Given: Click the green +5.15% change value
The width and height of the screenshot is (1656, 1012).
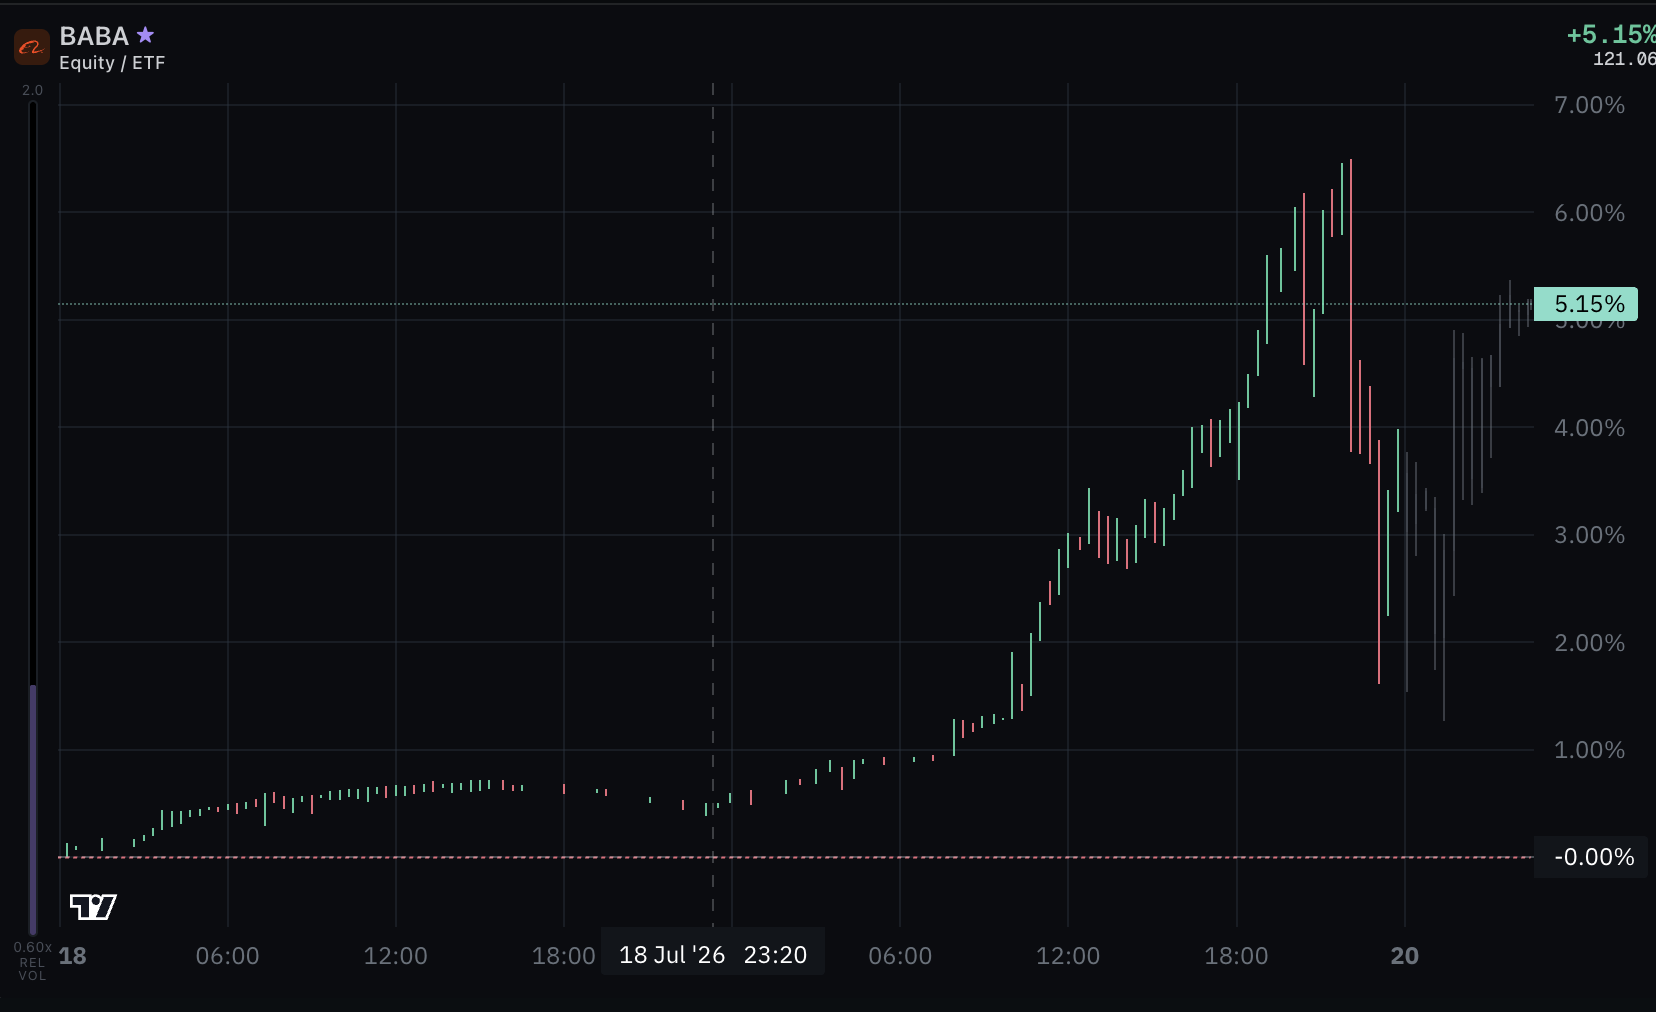Looking at the screenshot, I should [x=1610, y=35].
